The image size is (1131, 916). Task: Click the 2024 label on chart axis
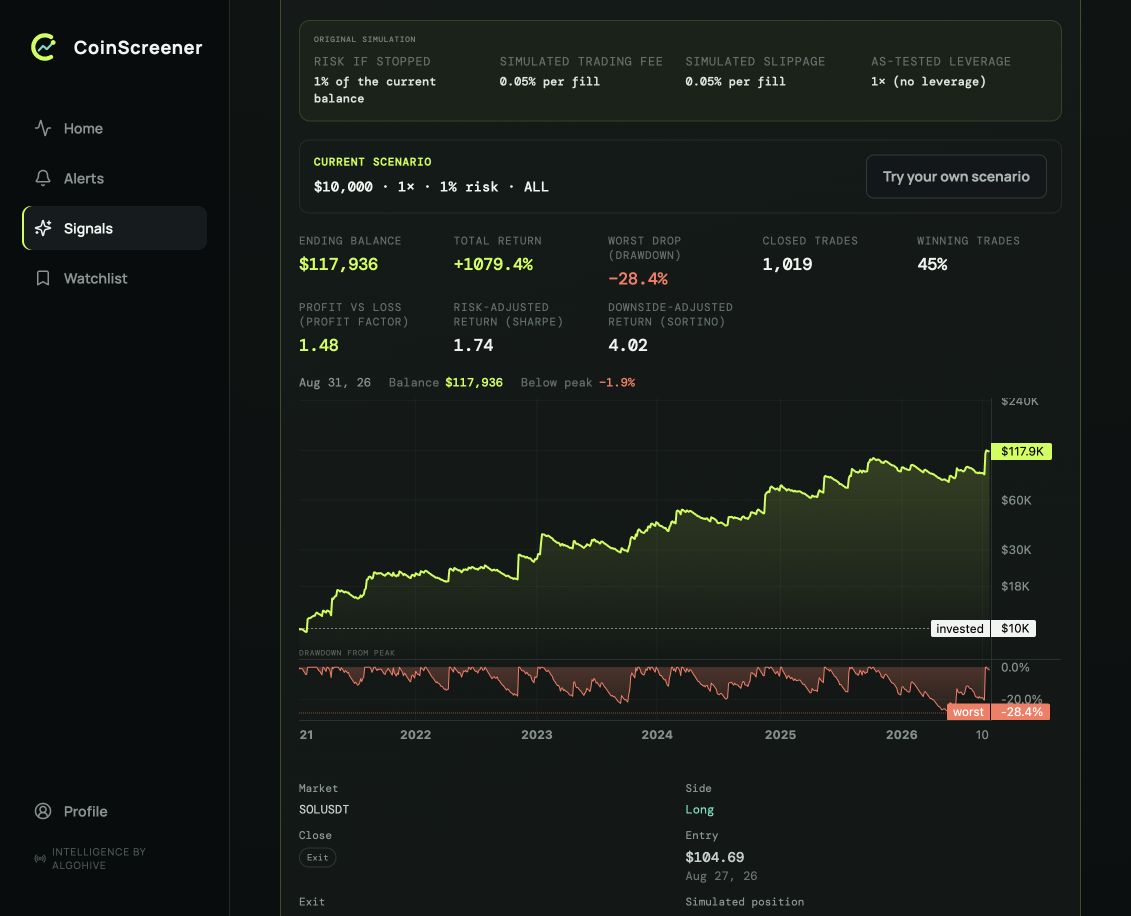point(657,735)
